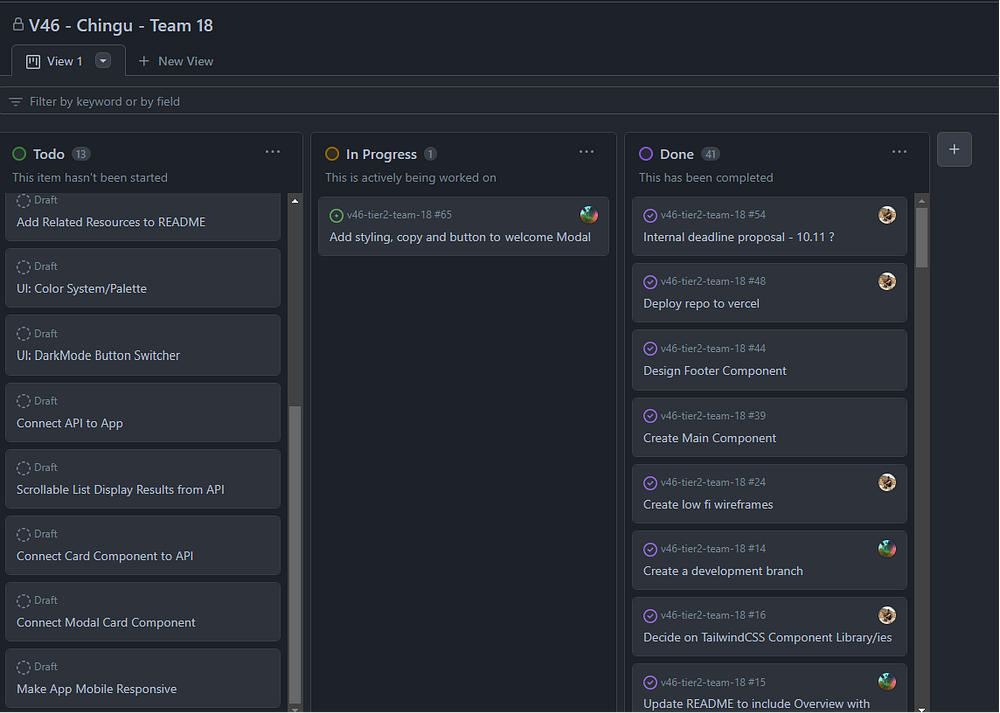Image resolution: width=1000 pixels, height=713 pixels.
Task: Add a new column with plus button
Action: pyautogui.click(x=954, y=149)
